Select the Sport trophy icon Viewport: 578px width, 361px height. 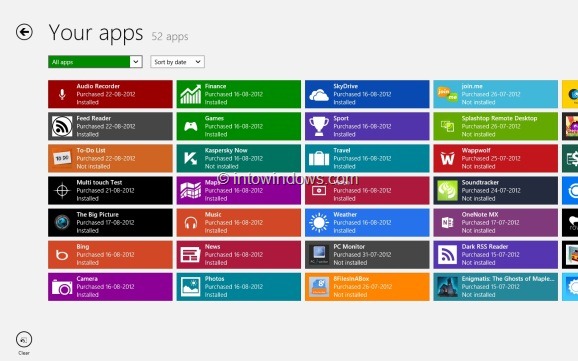point(319,126)
